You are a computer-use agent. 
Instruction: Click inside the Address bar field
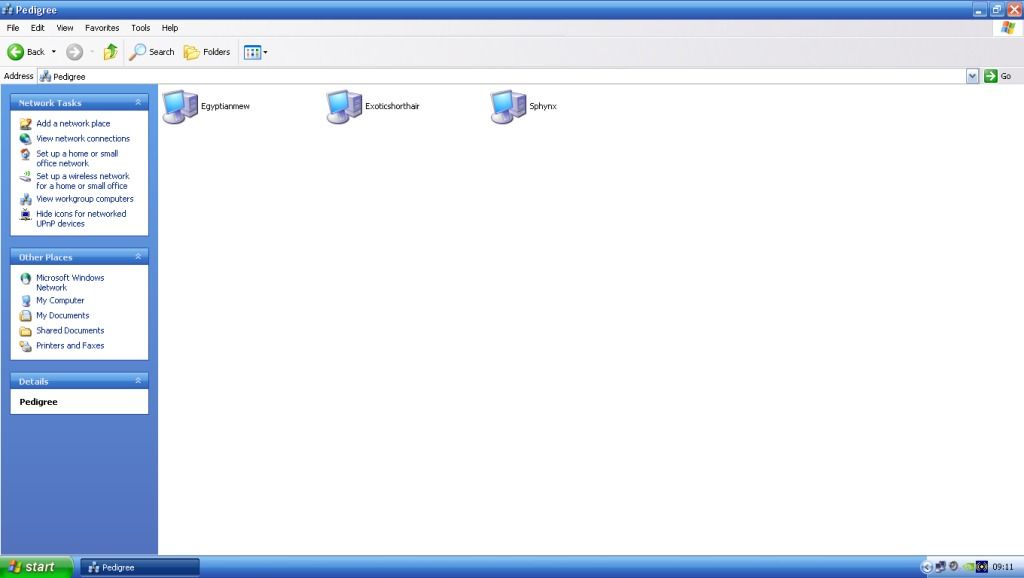coord(500,76)
